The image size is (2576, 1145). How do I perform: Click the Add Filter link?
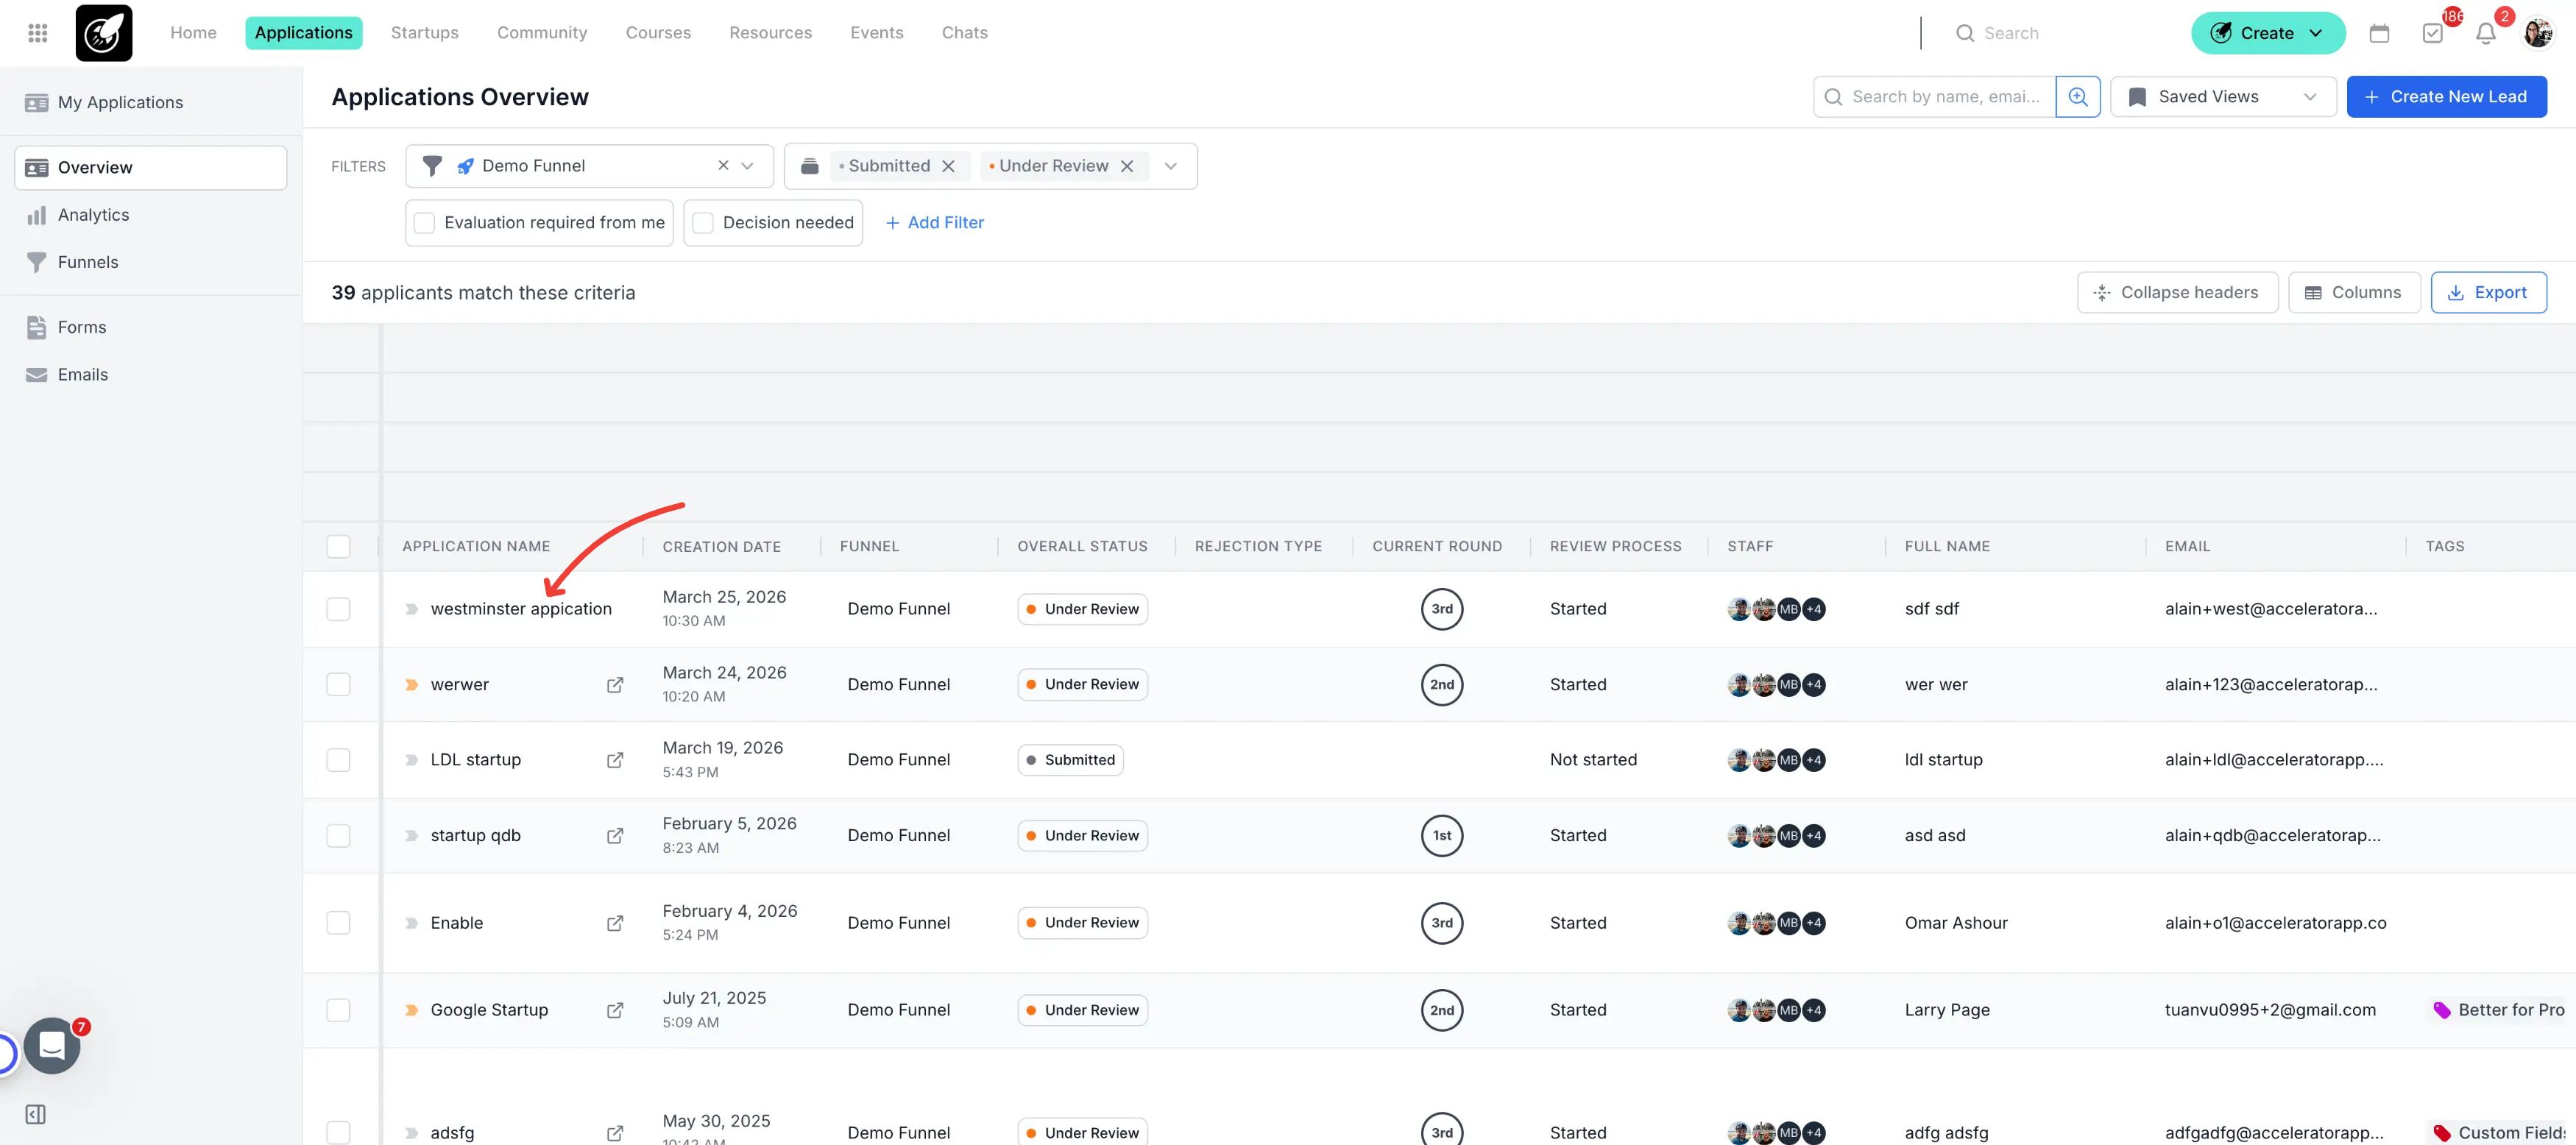[934, 223]
